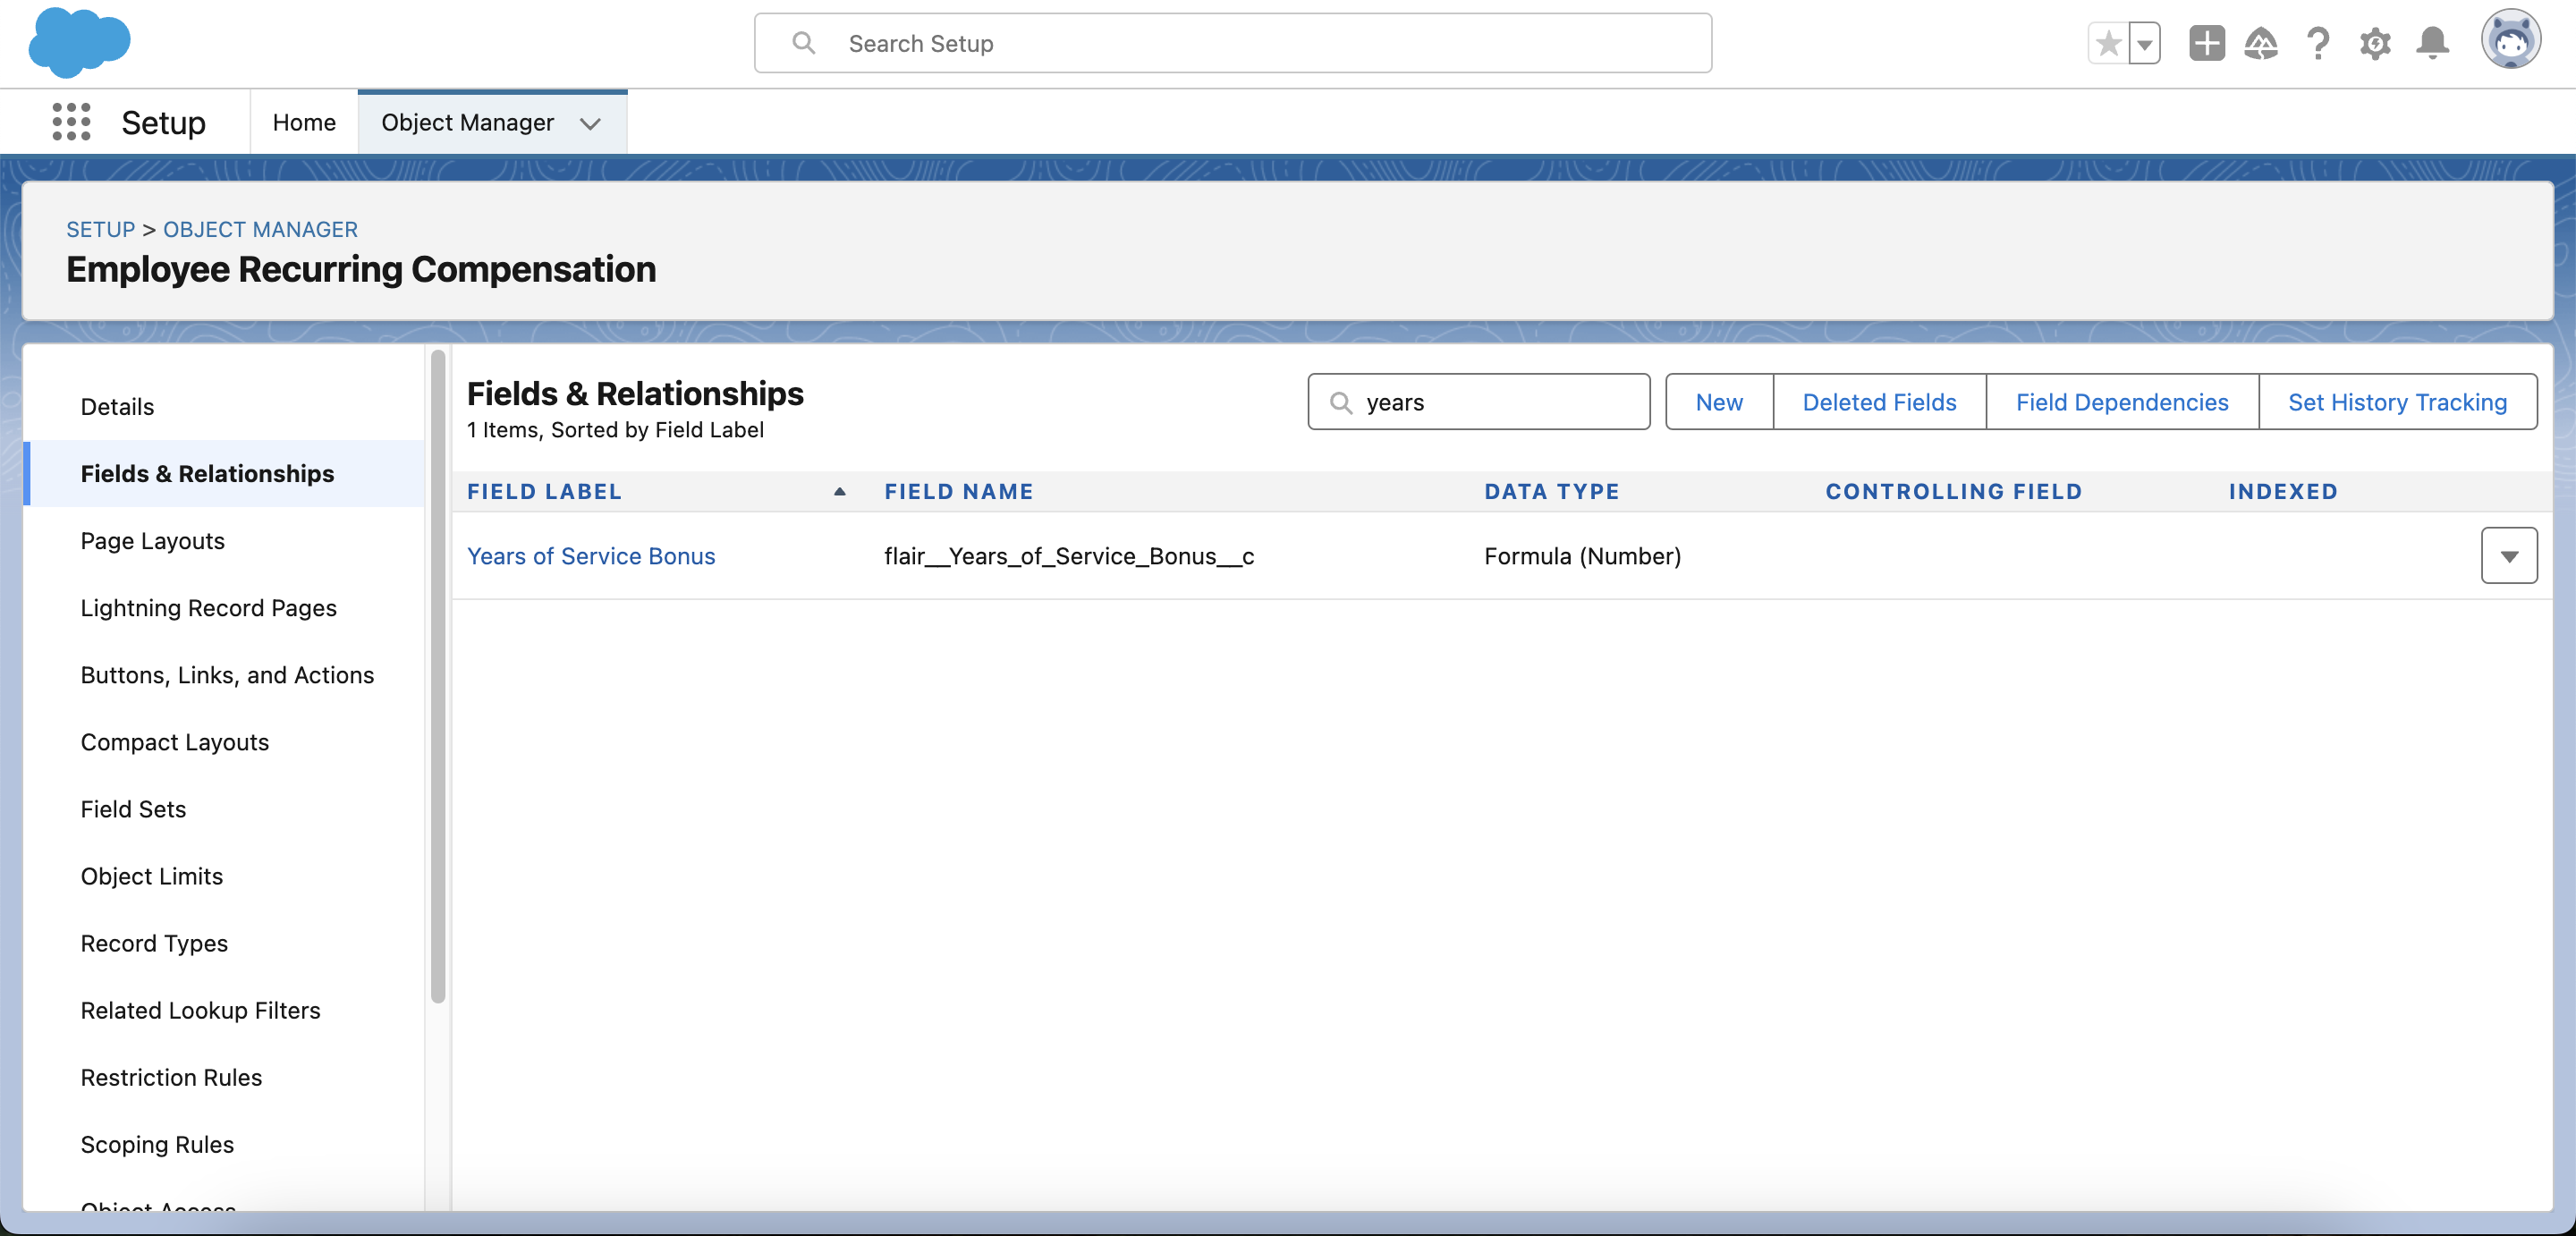Open the Years of Service Bonus field link

pyautogui.click(x=591, y=556)
